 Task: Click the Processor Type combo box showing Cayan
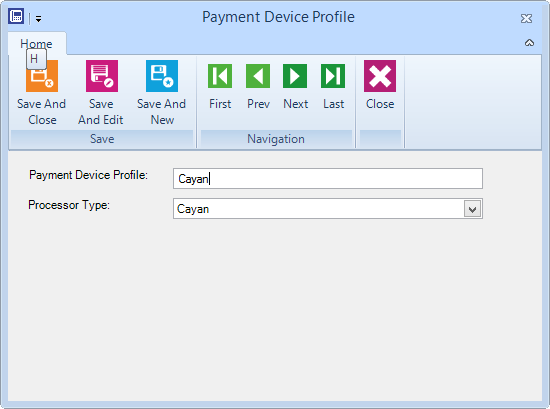point(328,209)
